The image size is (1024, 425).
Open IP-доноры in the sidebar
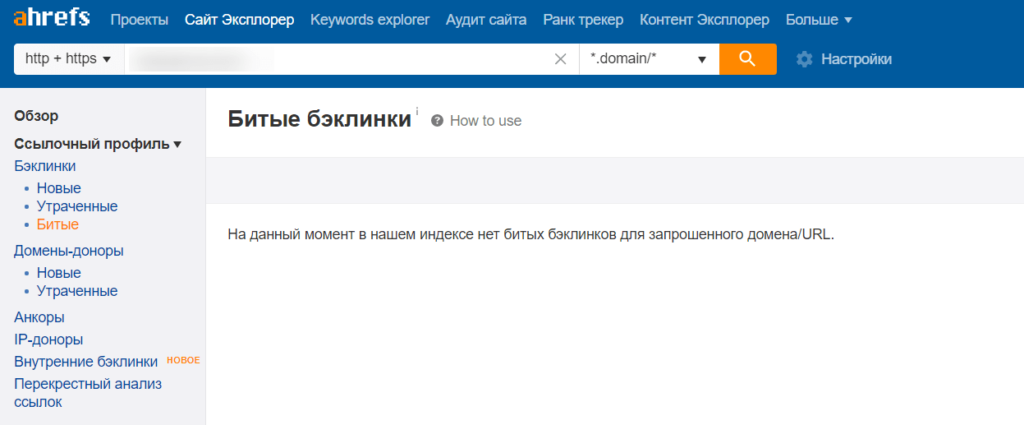(x=48, y=339)
